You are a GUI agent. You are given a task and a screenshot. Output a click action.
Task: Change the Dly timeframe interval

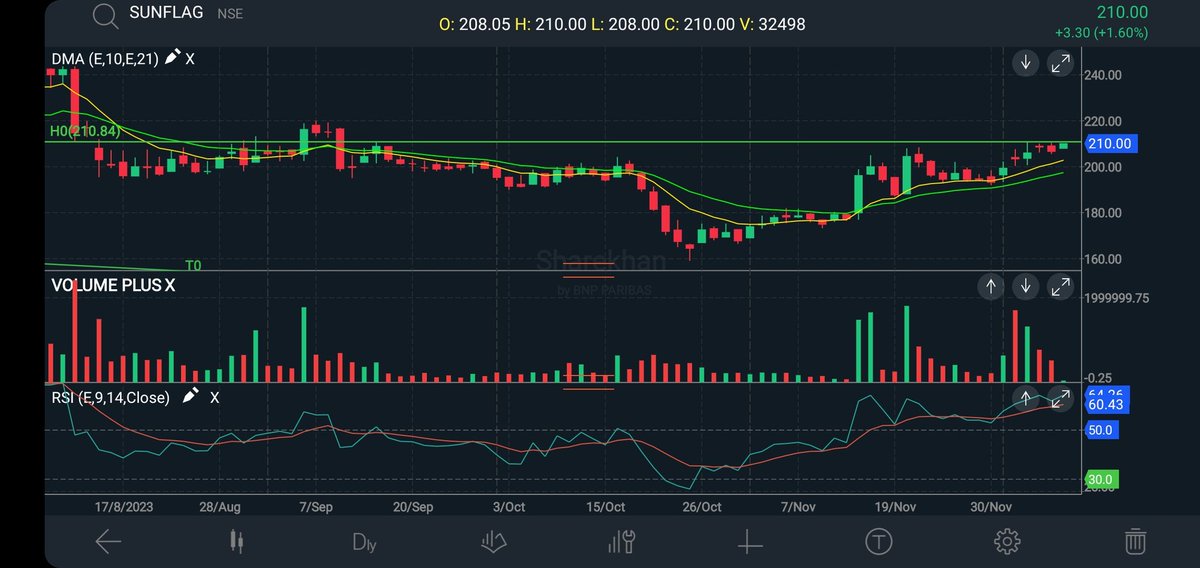pos(364,542)
